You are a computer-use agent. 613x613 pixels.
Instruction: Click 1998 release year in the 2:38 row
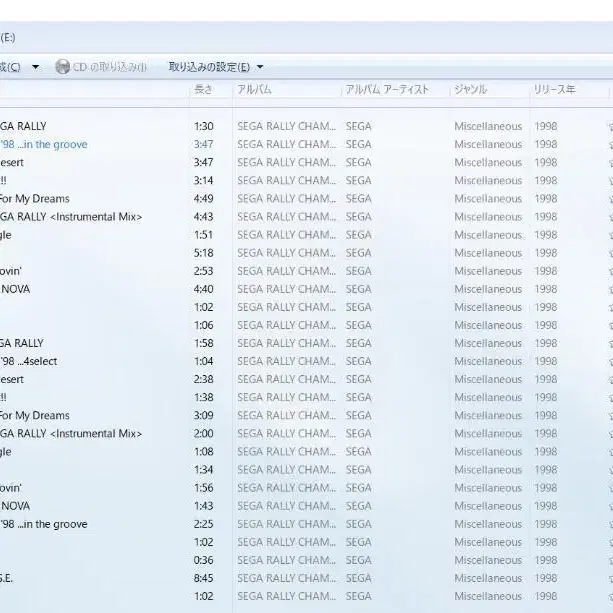point(546,379)
